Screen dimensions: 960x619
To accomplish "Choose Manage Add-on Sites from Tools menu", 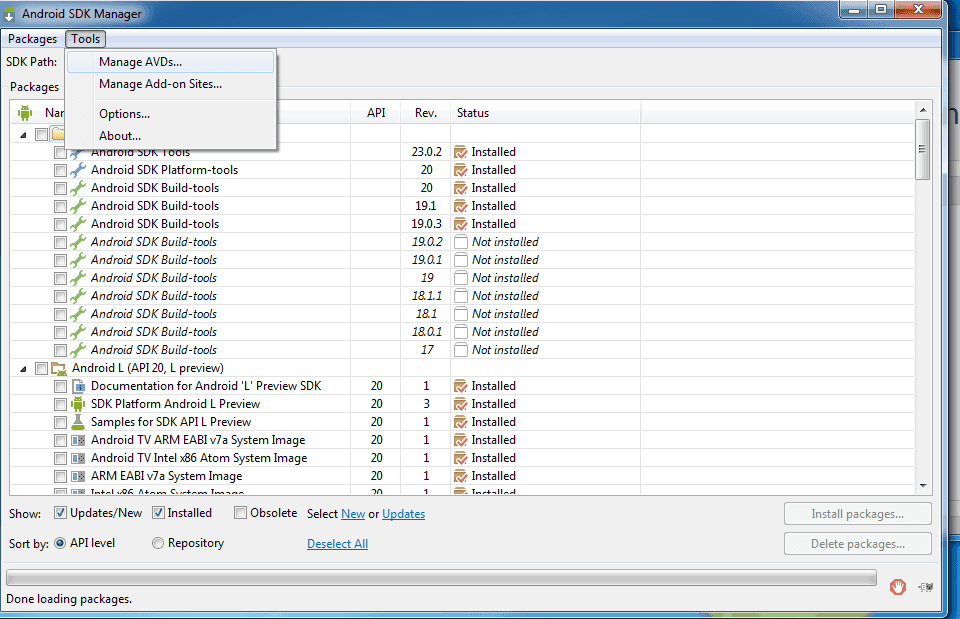I will (x=170, y=84).
